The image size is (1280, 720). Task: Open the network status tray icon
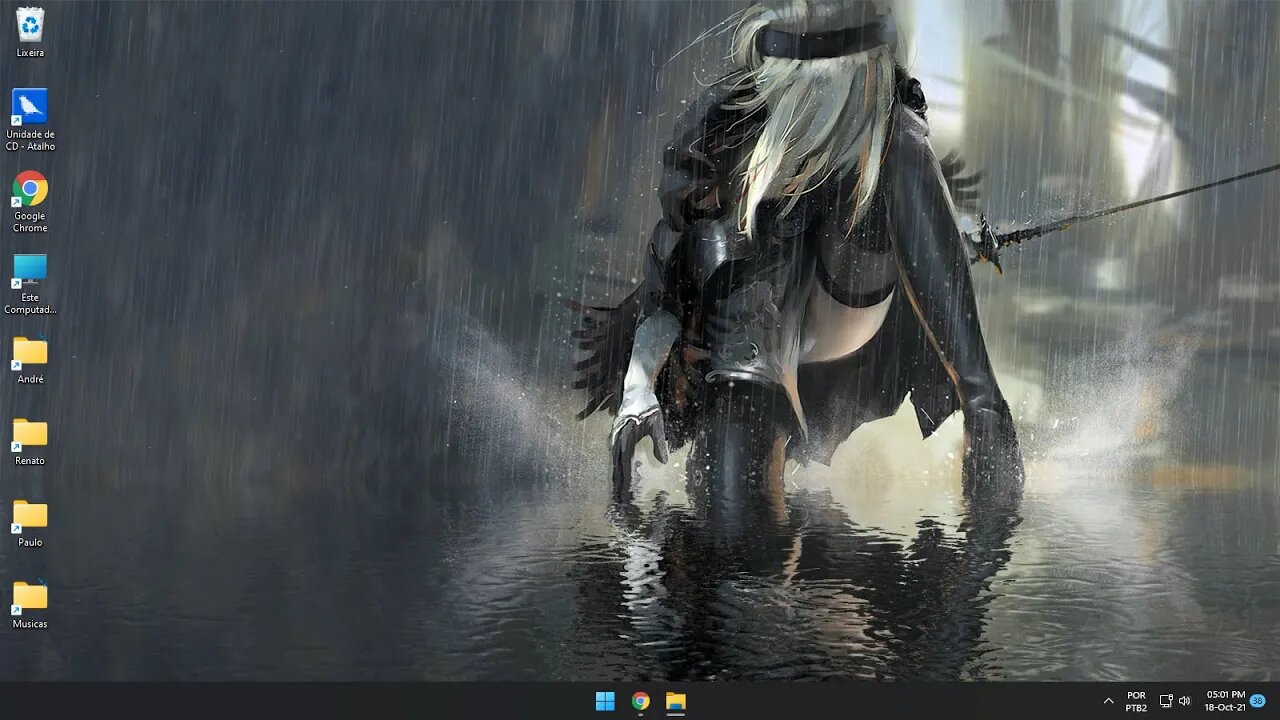click(x=1166, y=701)
